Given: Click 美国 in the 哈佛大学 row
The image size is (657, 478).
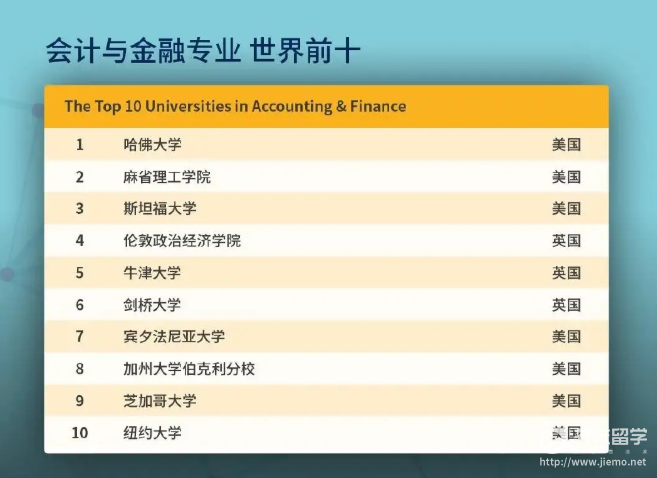Looking at the screenshot, I should coord(566,145).
